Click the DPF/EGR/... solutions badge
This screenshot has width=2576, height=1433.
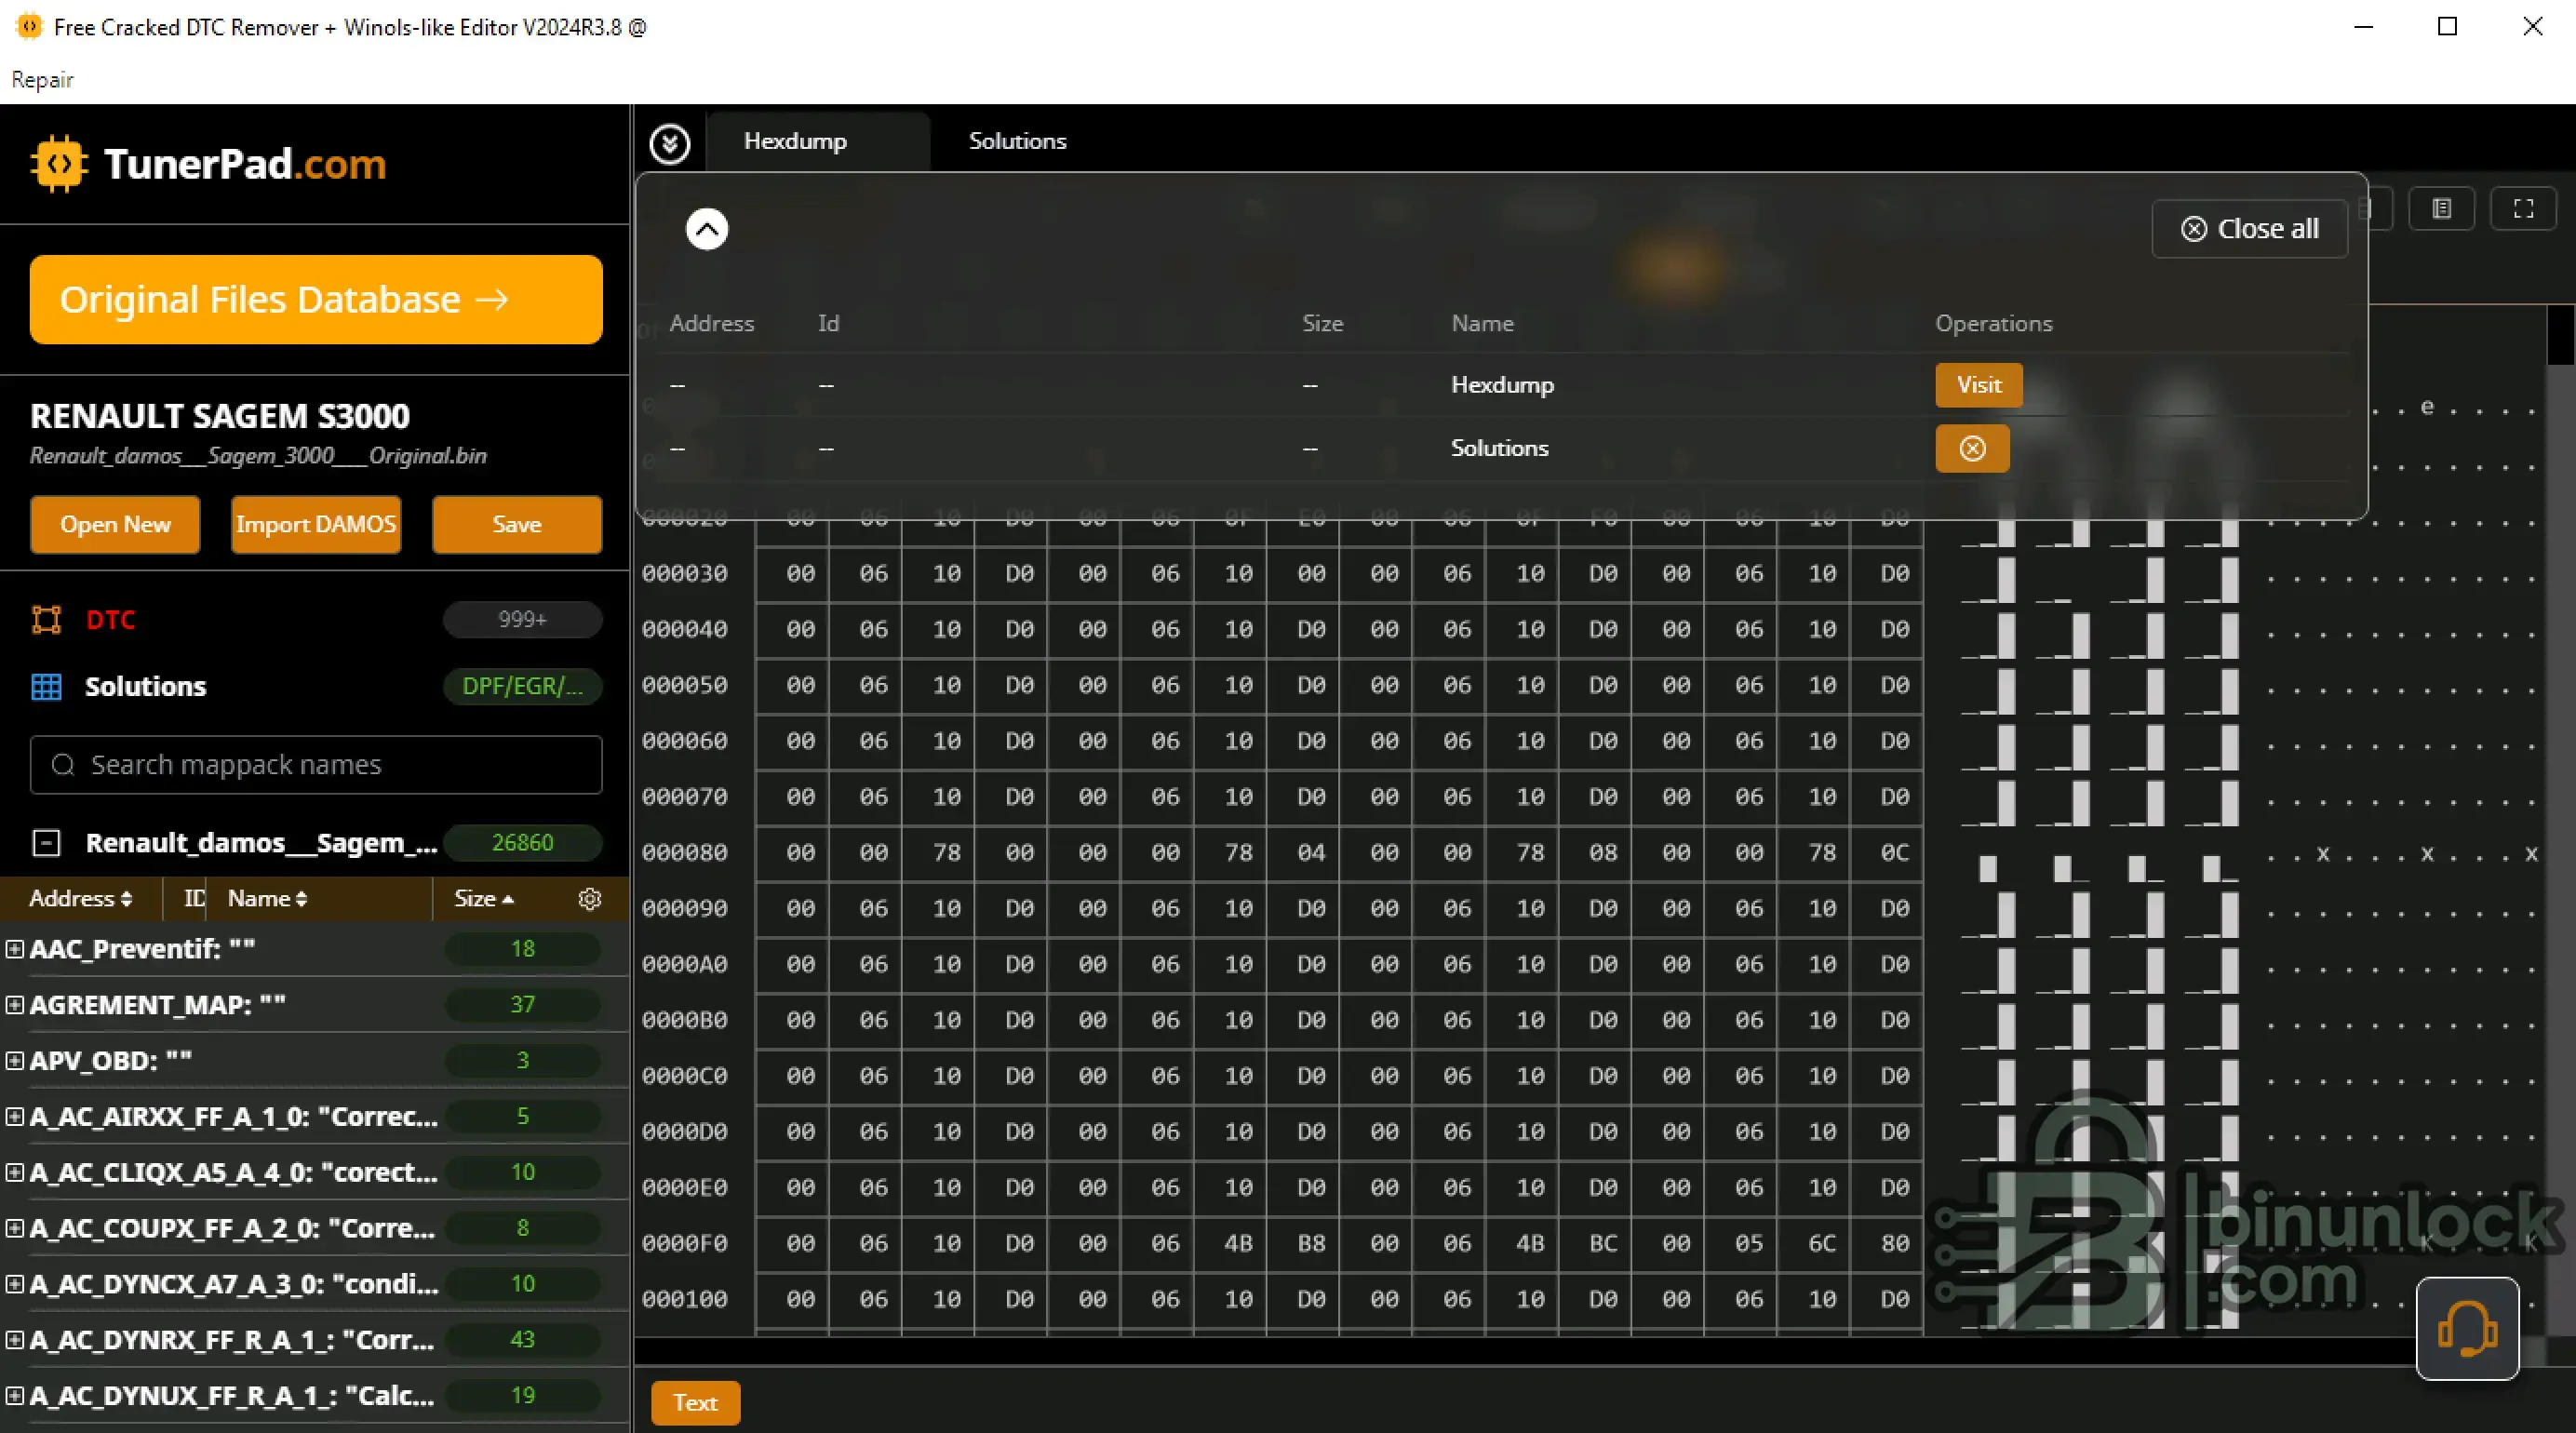click(x=523, y=687)
